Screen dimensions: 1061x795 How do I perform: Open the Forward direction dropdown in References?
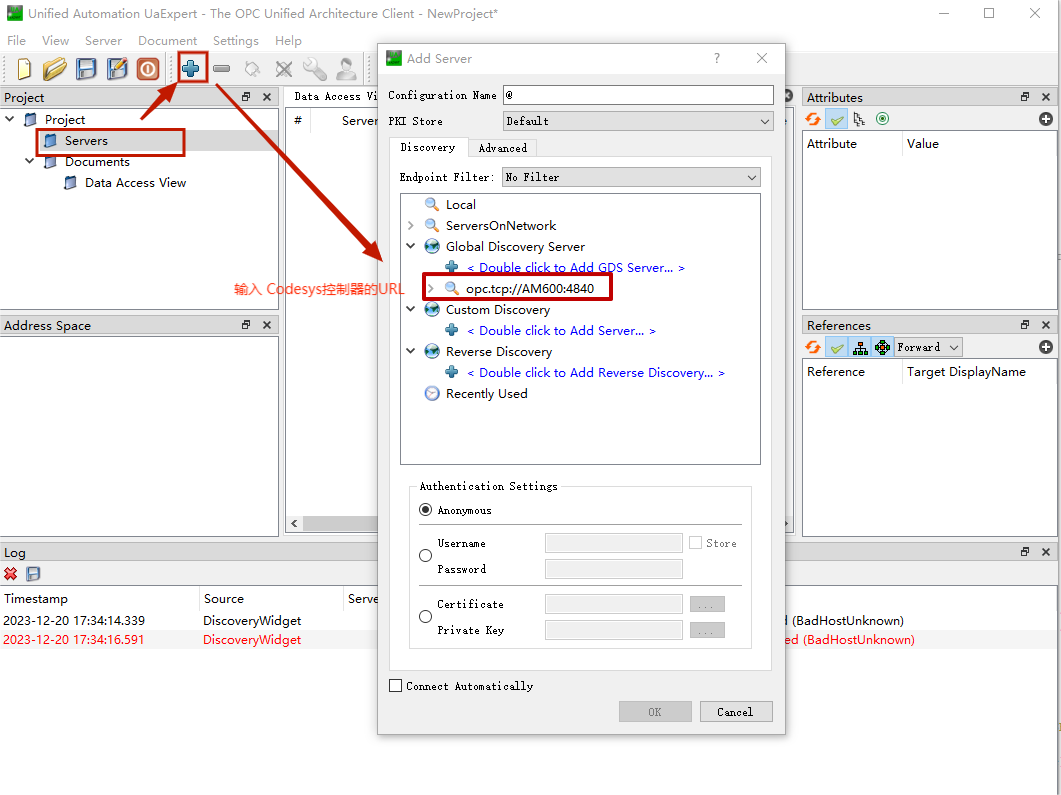928,347
